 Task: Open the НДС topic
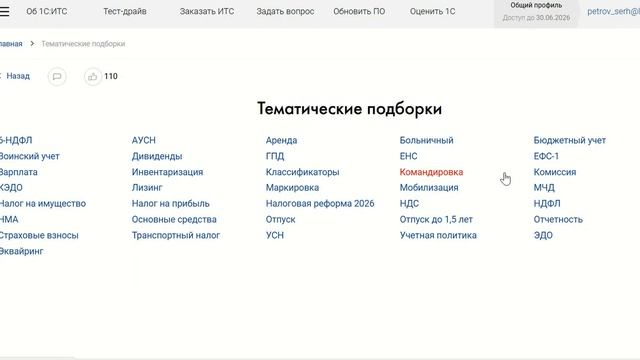pyautogui.click(x=409, y=203)
